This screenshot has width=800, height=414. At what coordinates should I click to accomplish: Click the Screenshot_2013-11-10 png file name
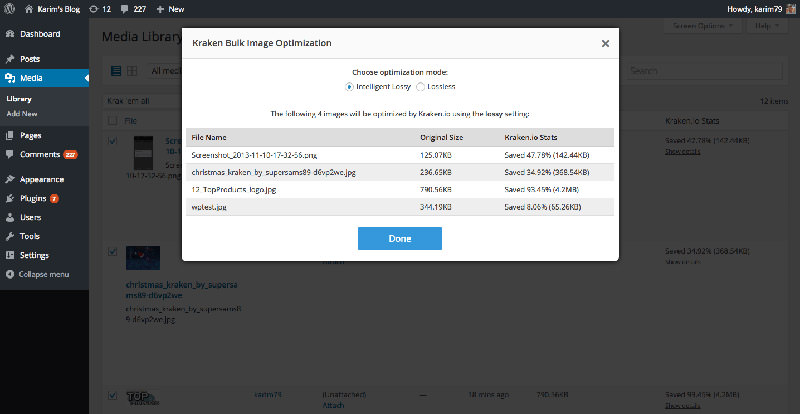(x=255, y=155)
